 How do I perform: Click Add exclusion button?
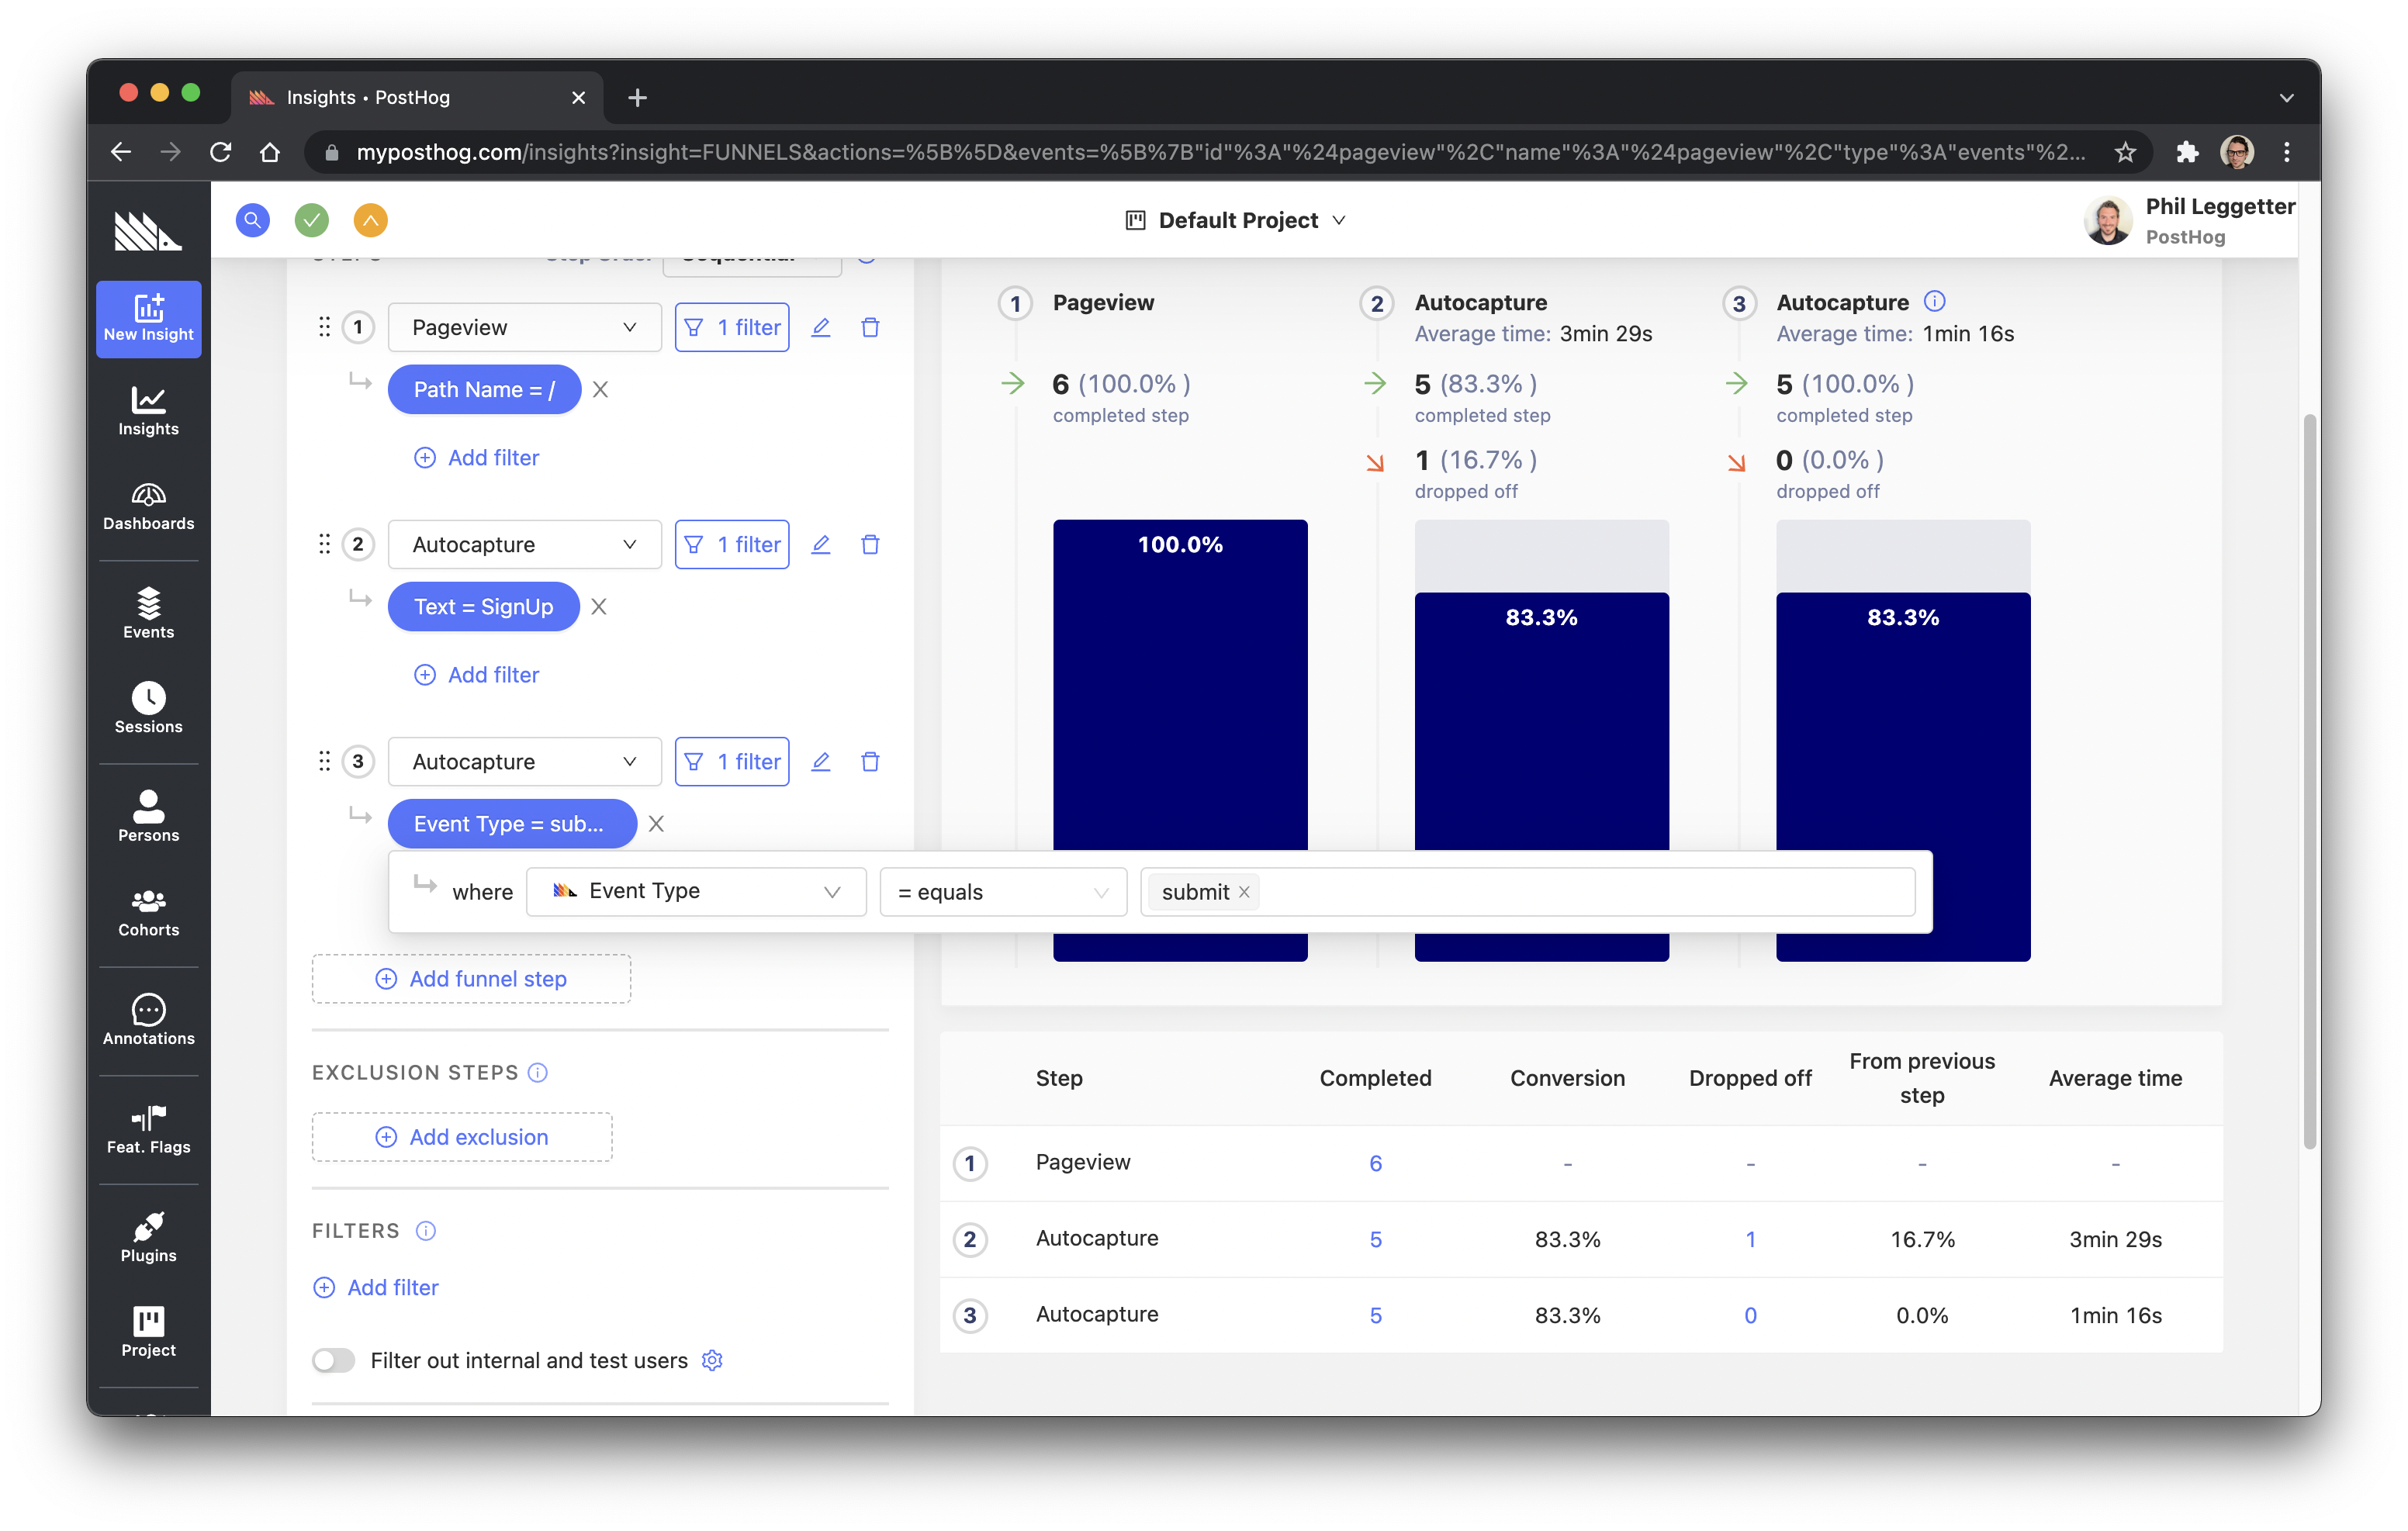(x=463, y=1136)
